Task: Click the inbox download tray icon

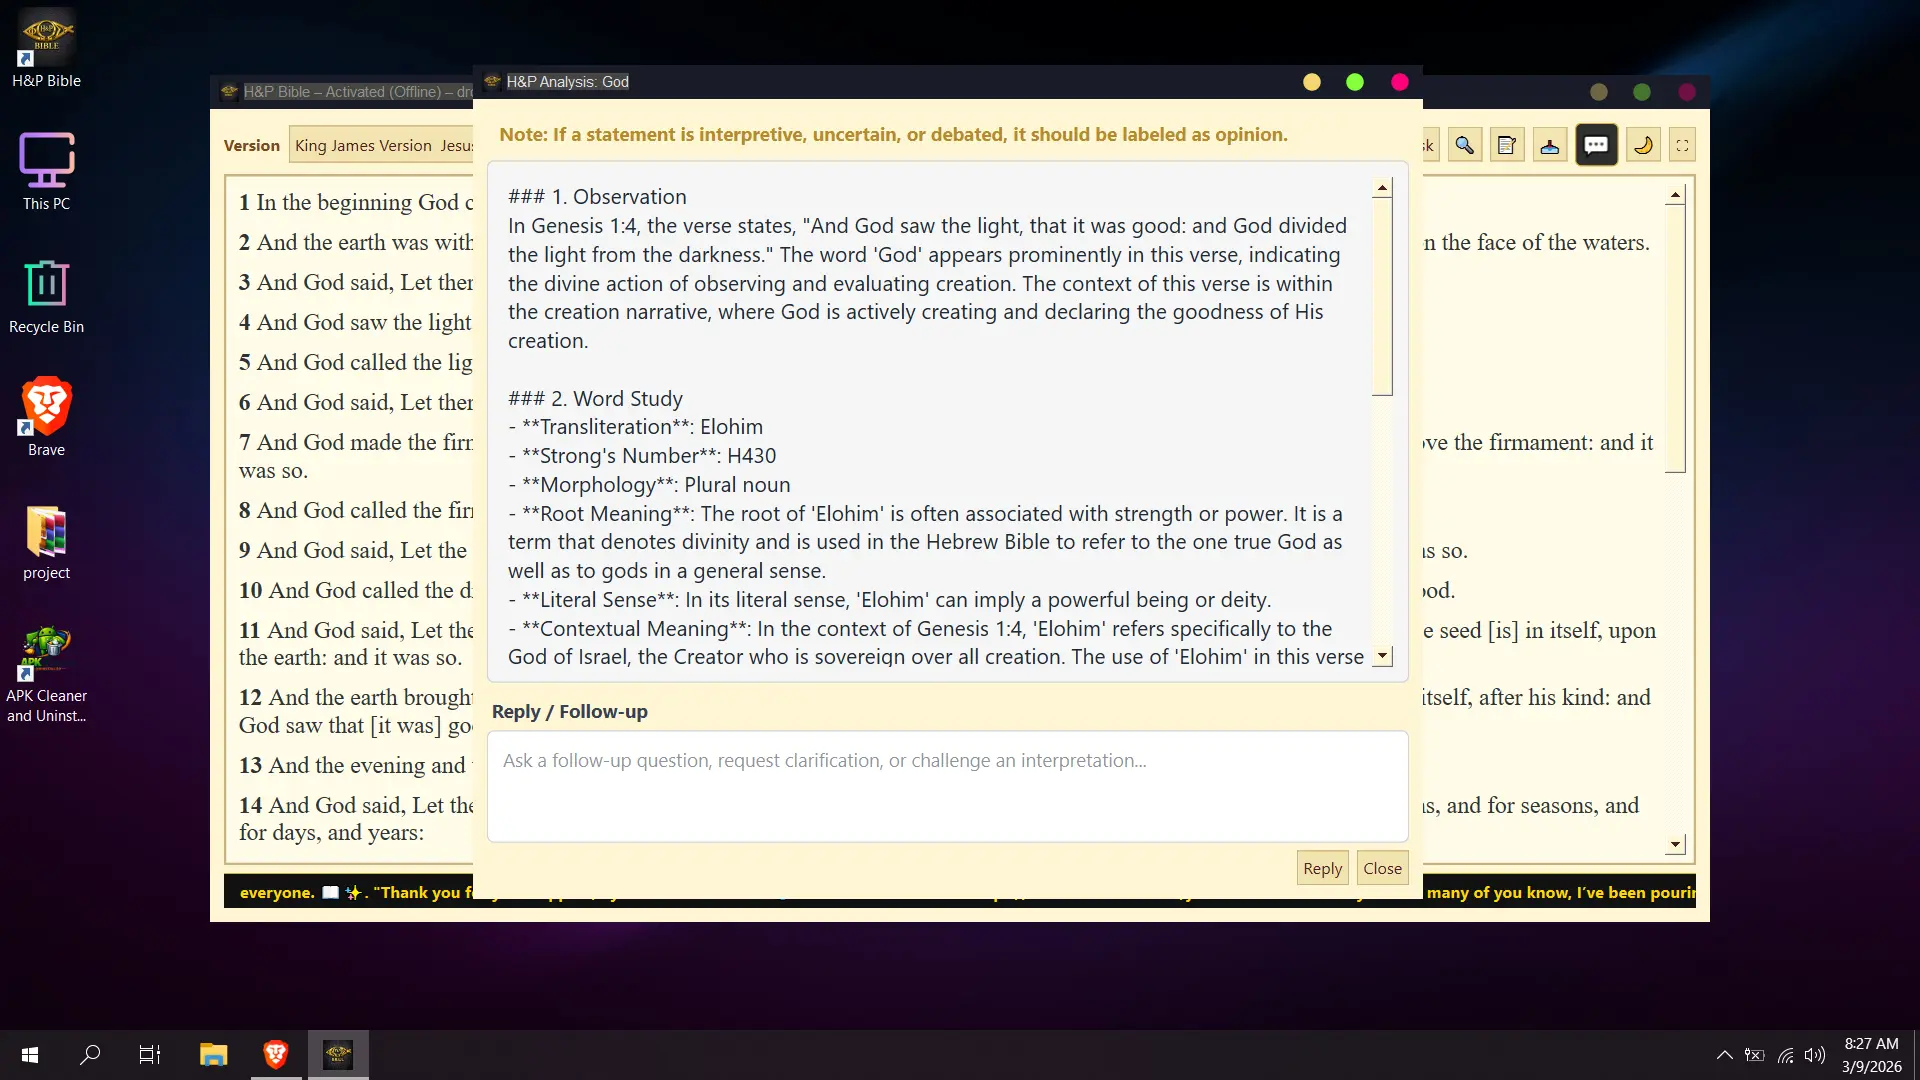Action: (1550, 146)
